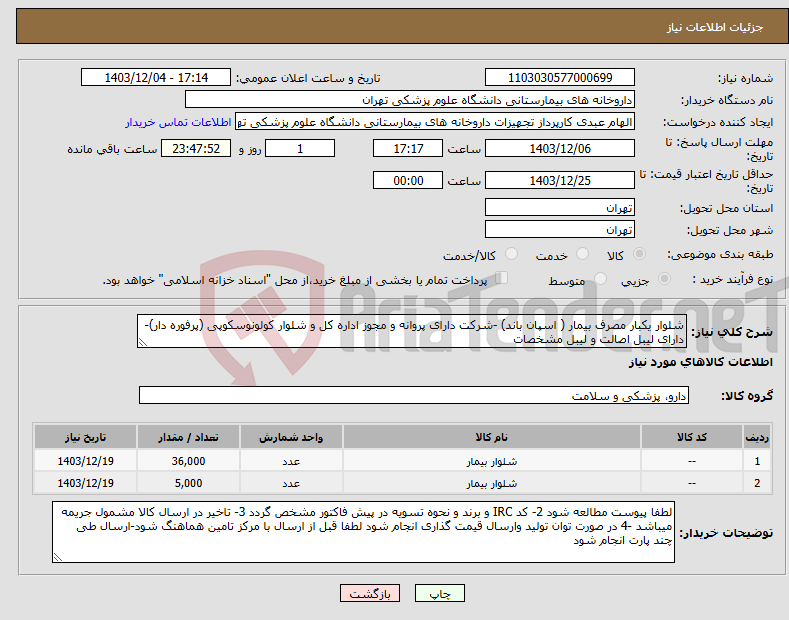Click the تاریخ نیاز column header
789x620 pixels.
[x=85, y=437]
